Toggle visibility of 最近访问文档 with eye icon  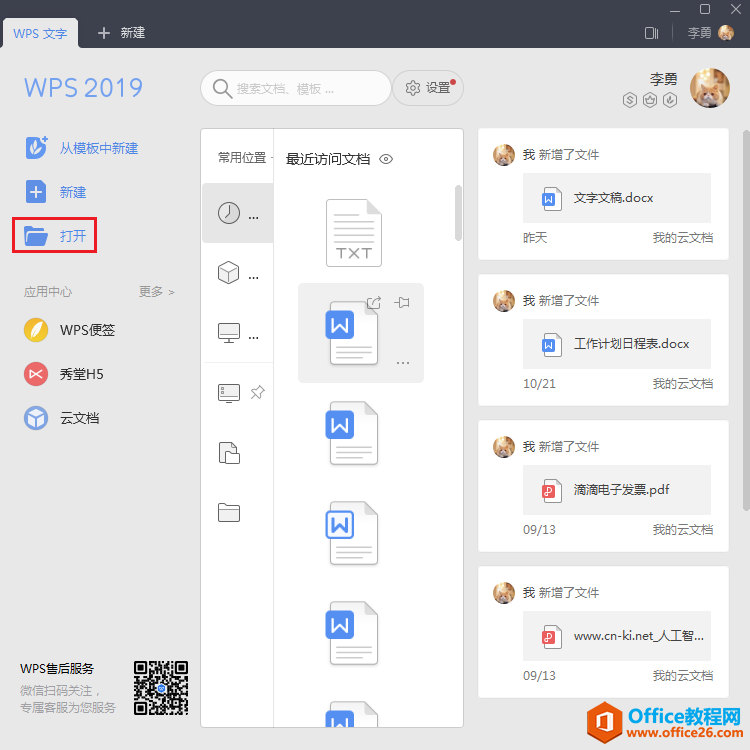[386, 159]
